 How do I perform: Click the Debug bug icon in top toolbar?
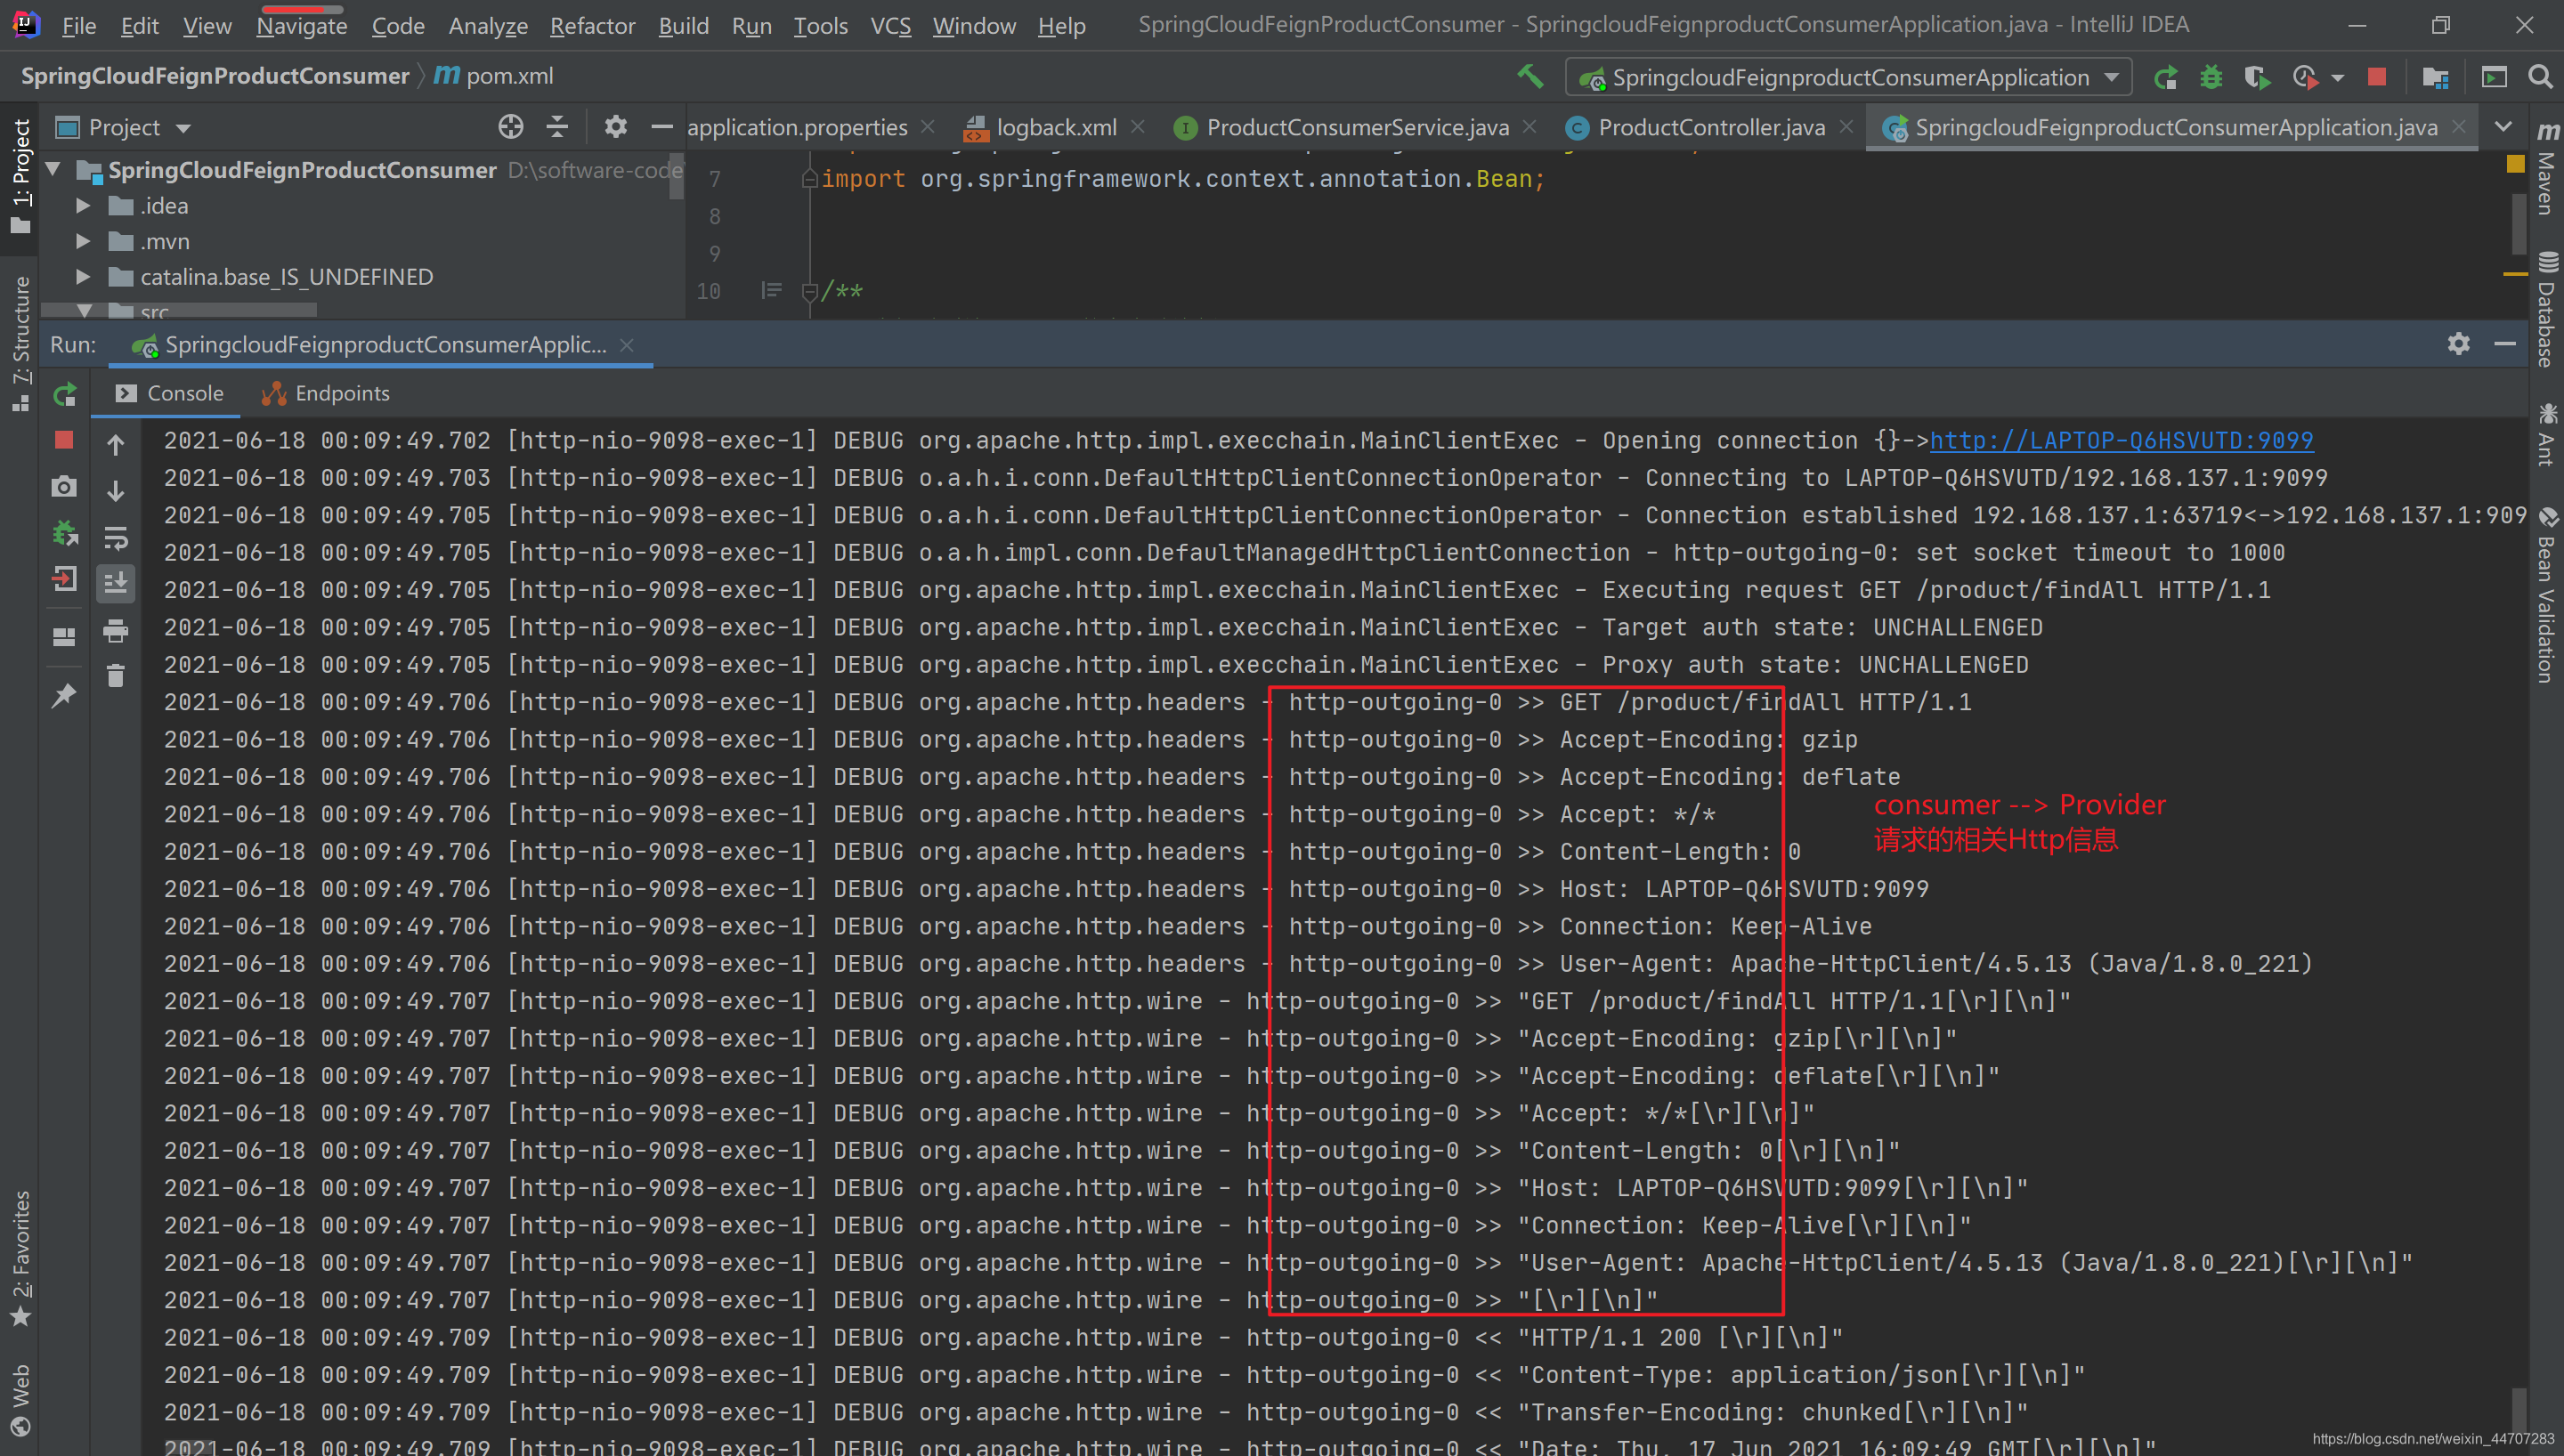click(x=2211, y=77)
